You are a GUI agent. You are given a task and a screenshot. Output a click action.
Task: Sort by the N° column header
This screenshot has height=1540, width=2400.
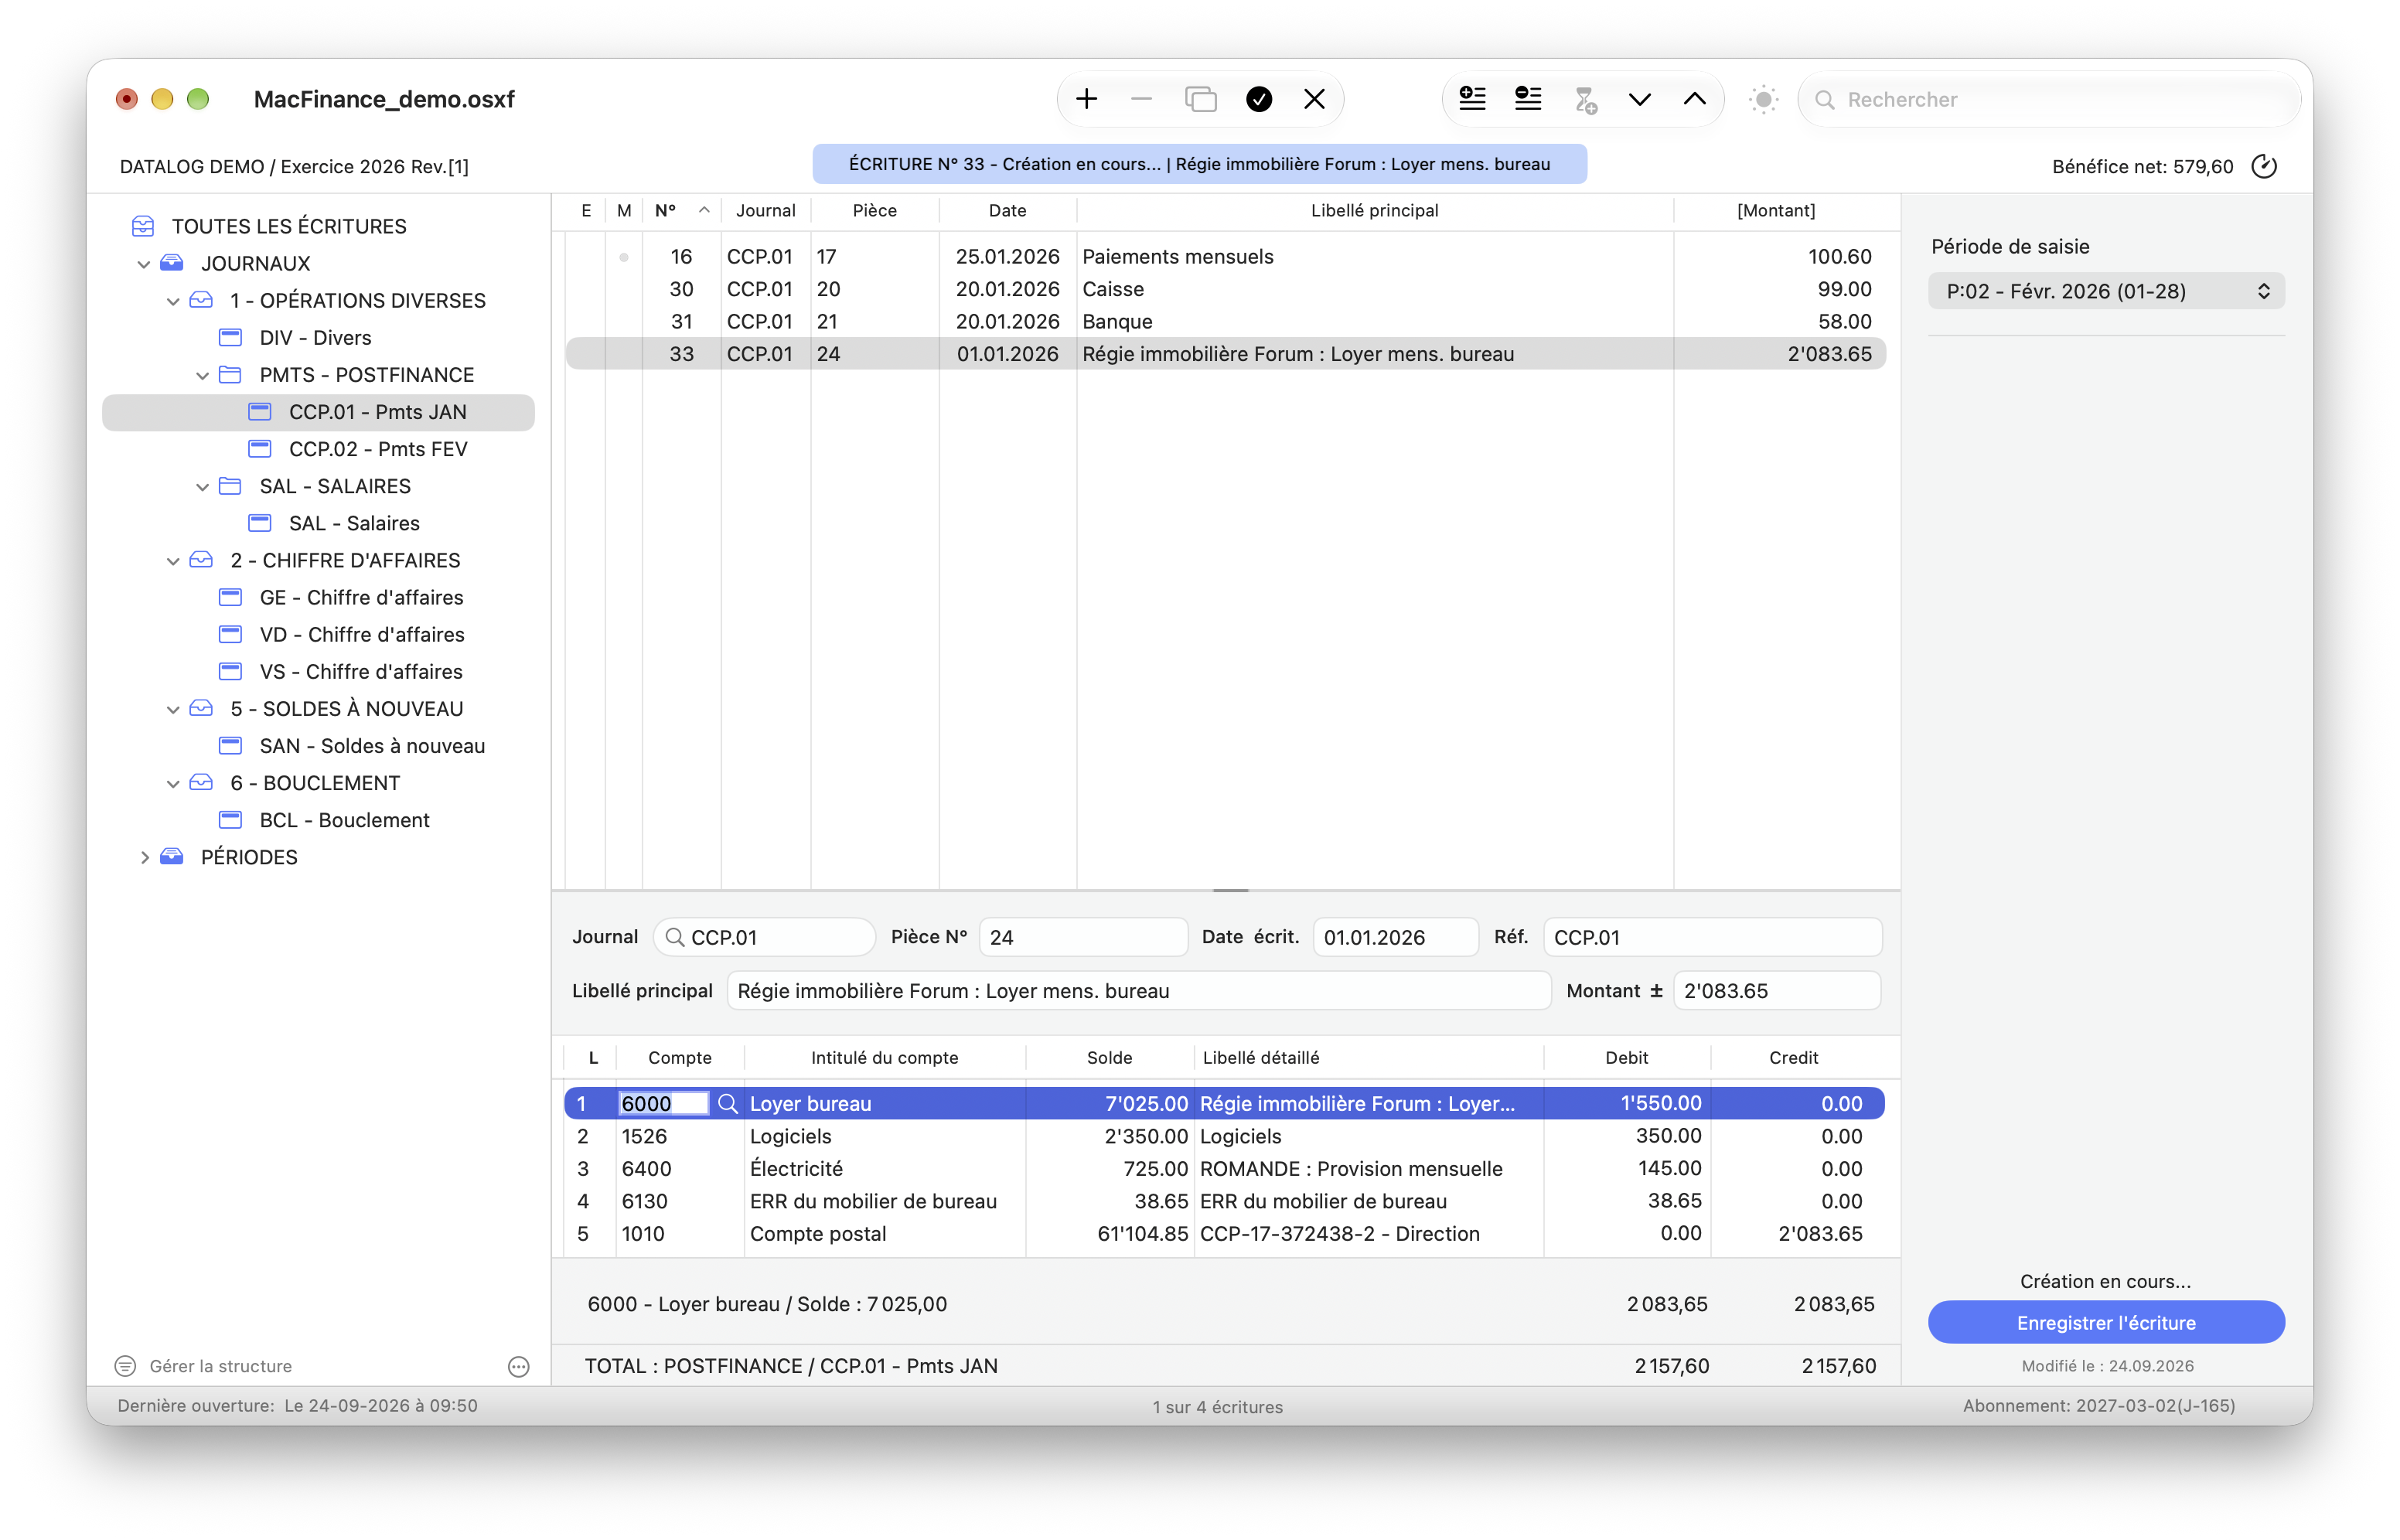[681, 210]
